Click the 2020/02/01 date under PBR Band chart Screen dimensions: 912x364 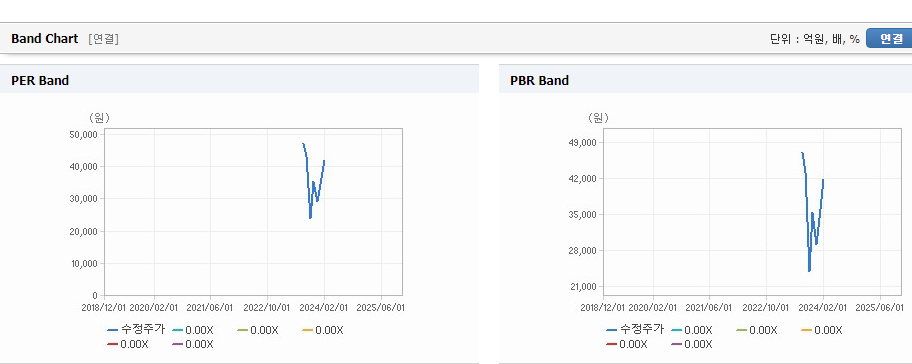tap(653, 307)
